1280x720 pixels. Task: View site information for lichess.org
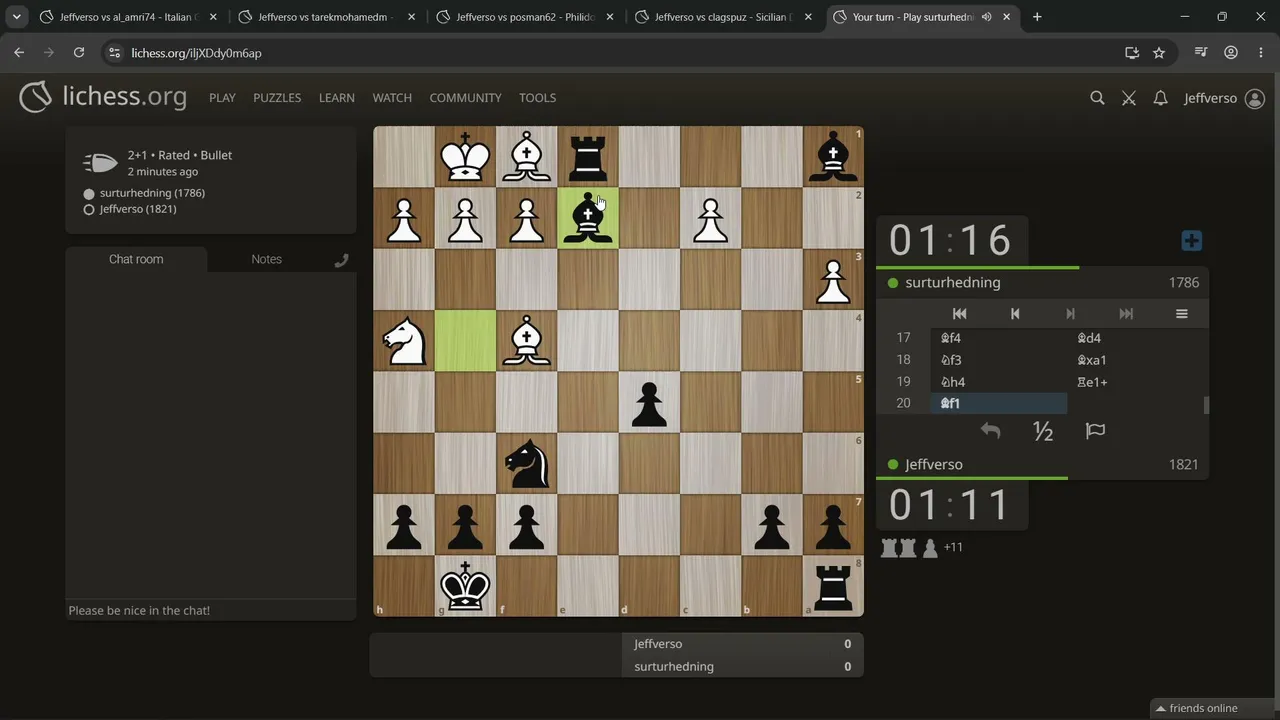click(x=114, y=53)
